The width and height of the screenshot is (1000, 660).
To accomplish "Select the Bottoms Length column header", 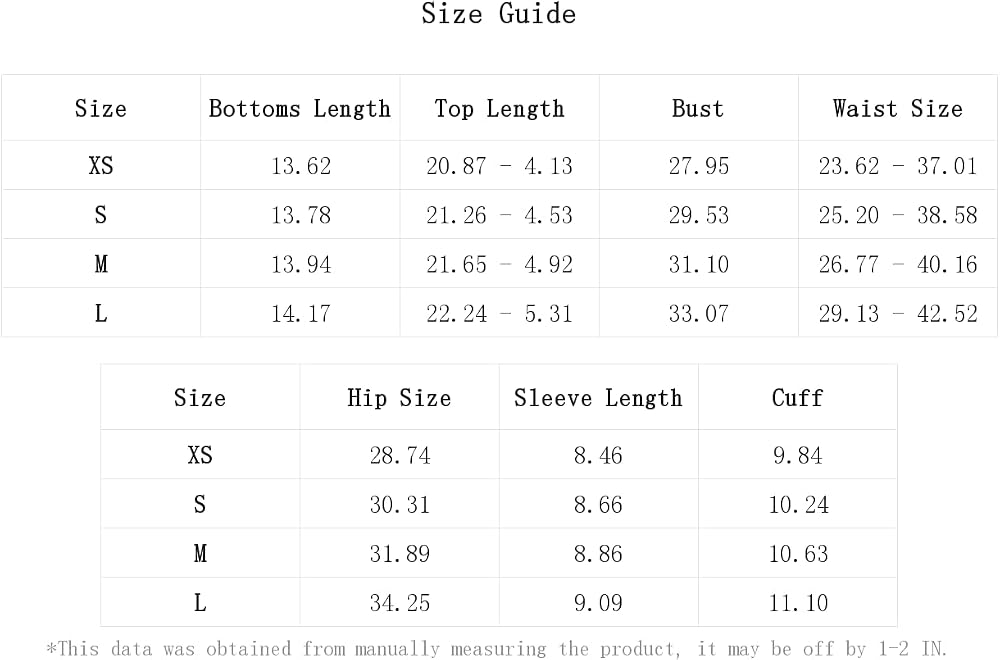I will pyautogui.click(x=300, y=108).
